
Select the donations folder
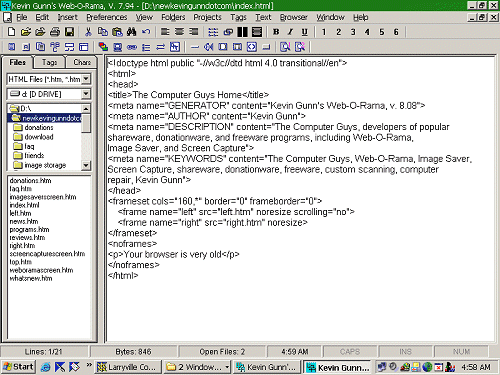point(39,127)
